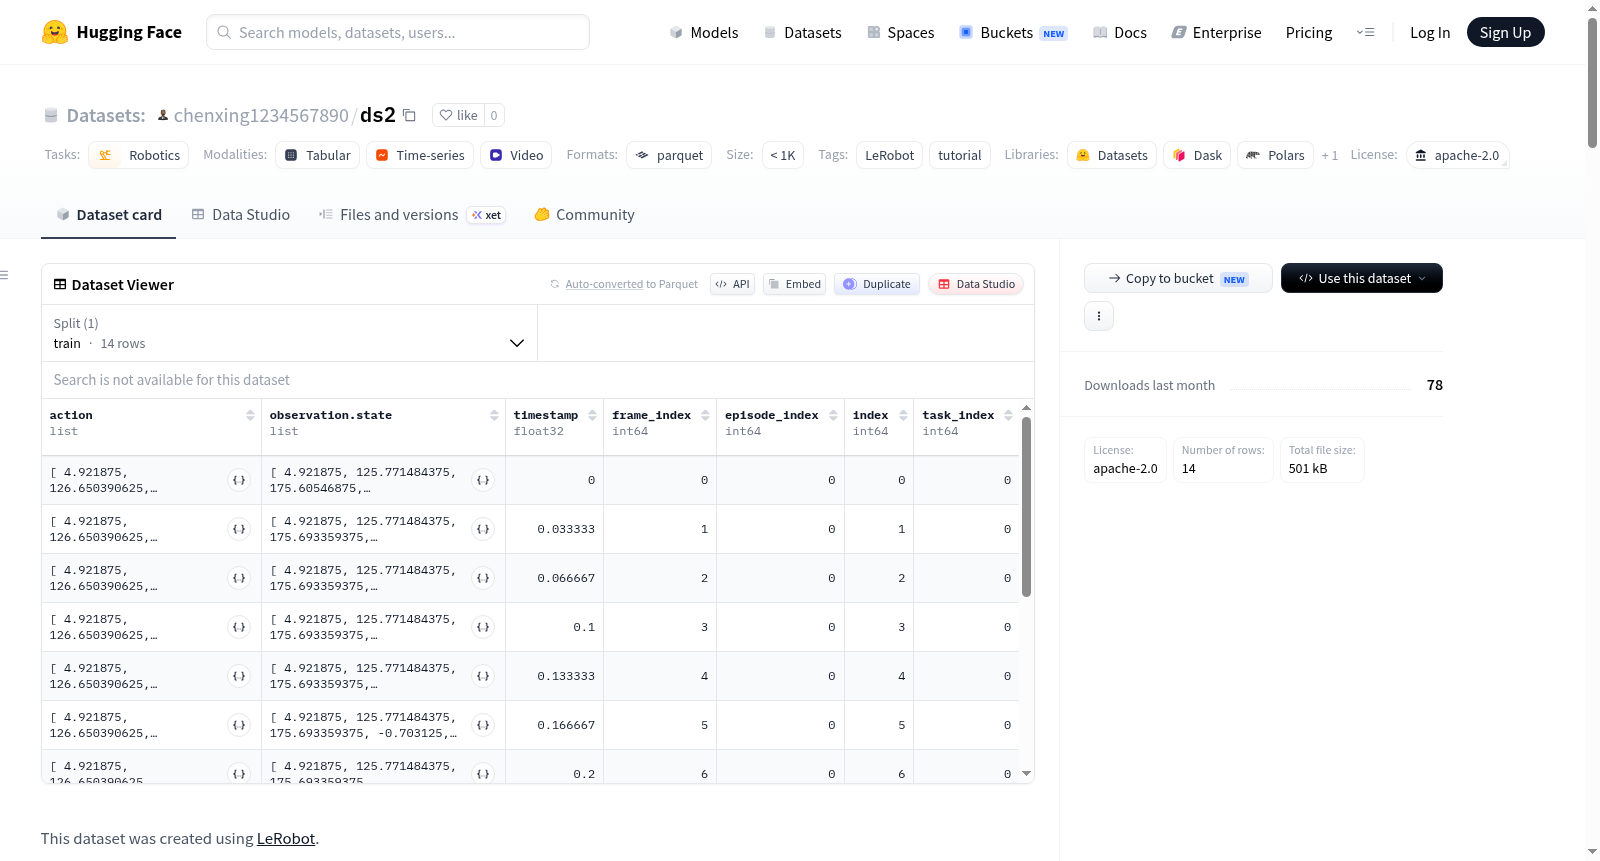Expand the navigation more-menu icon
Screen dimensions: 1600x861
click(1365, 32)
